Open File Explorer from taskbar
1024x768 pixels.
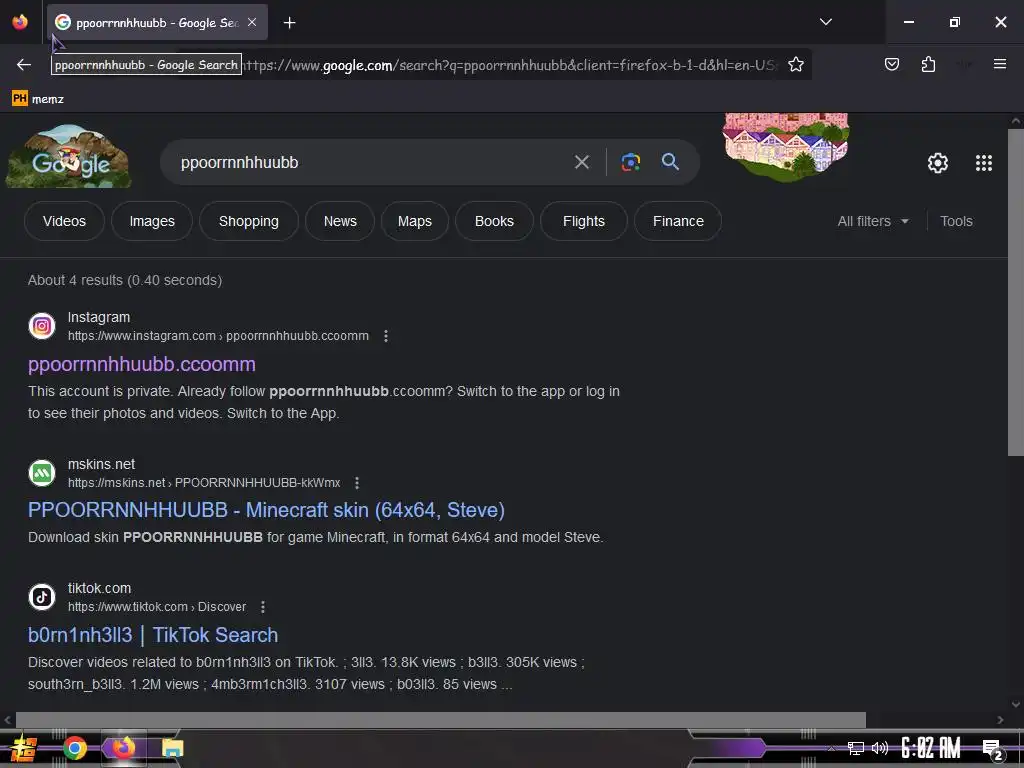172,748
